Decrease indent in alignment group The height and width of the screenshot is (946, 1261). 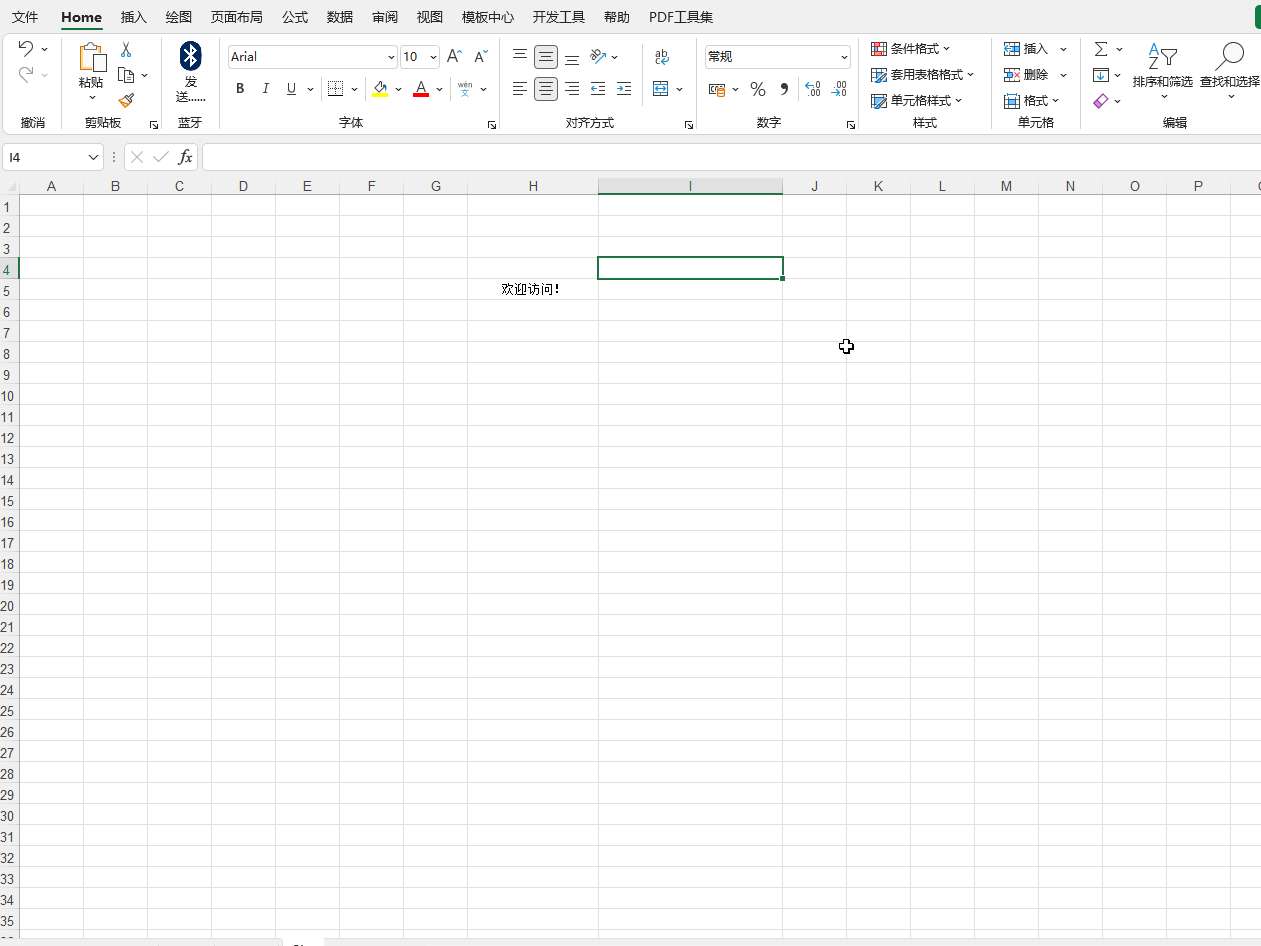point(598,89)
